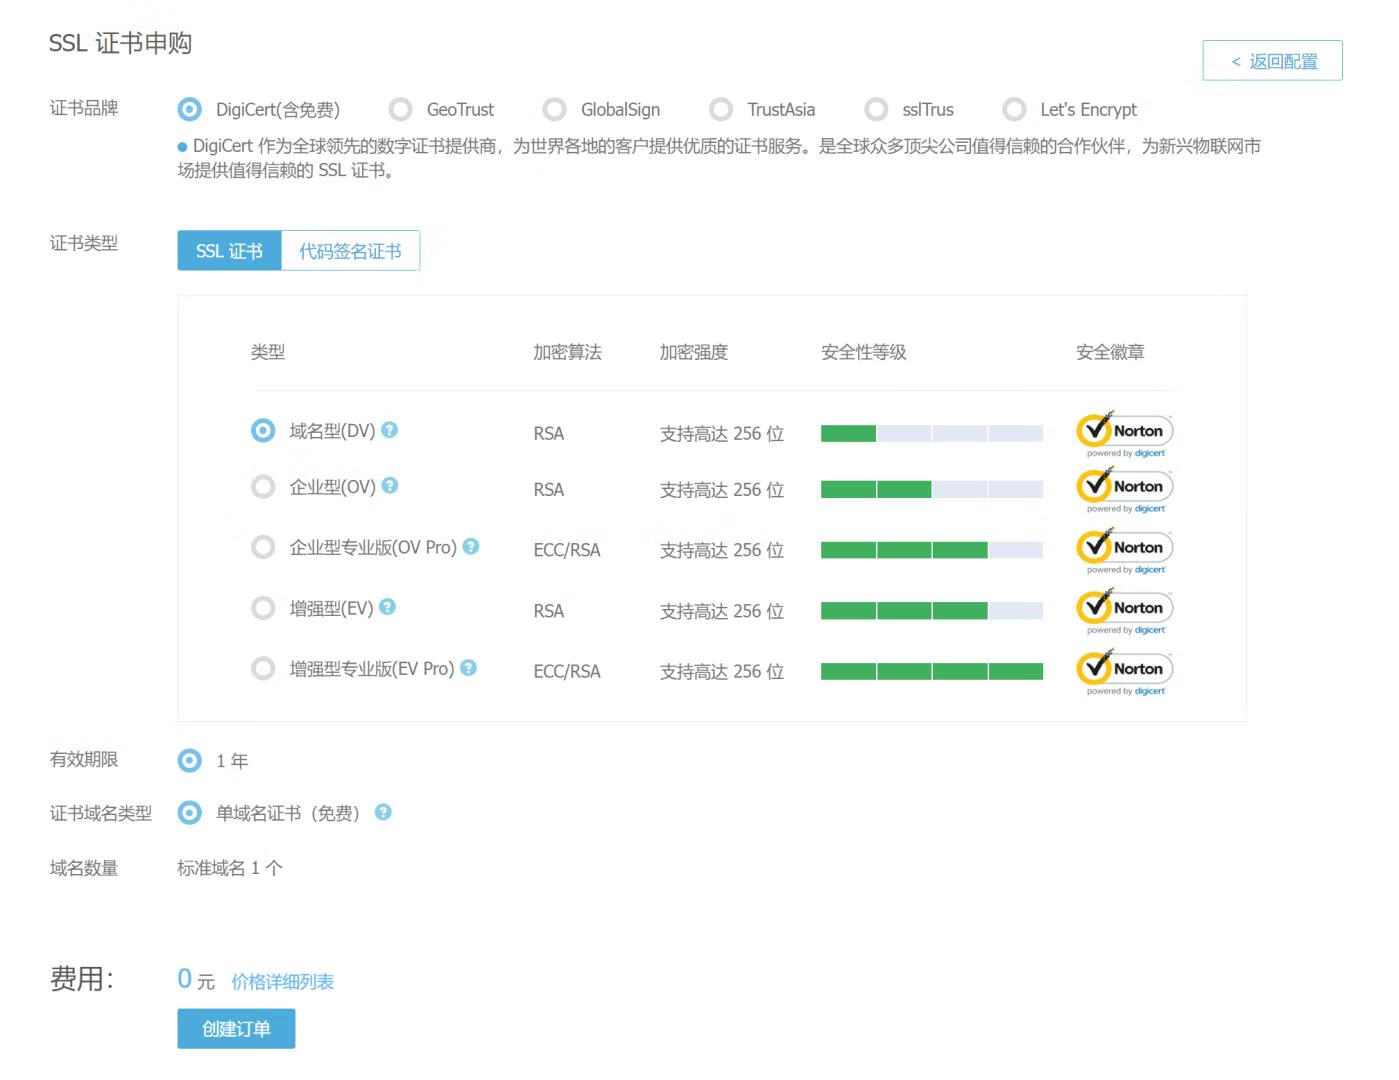Show help for 增强型专业版(EV Pro)
Image resolution: width=1399 pixels, height=1080 pixels.
[x=468, y=668]
